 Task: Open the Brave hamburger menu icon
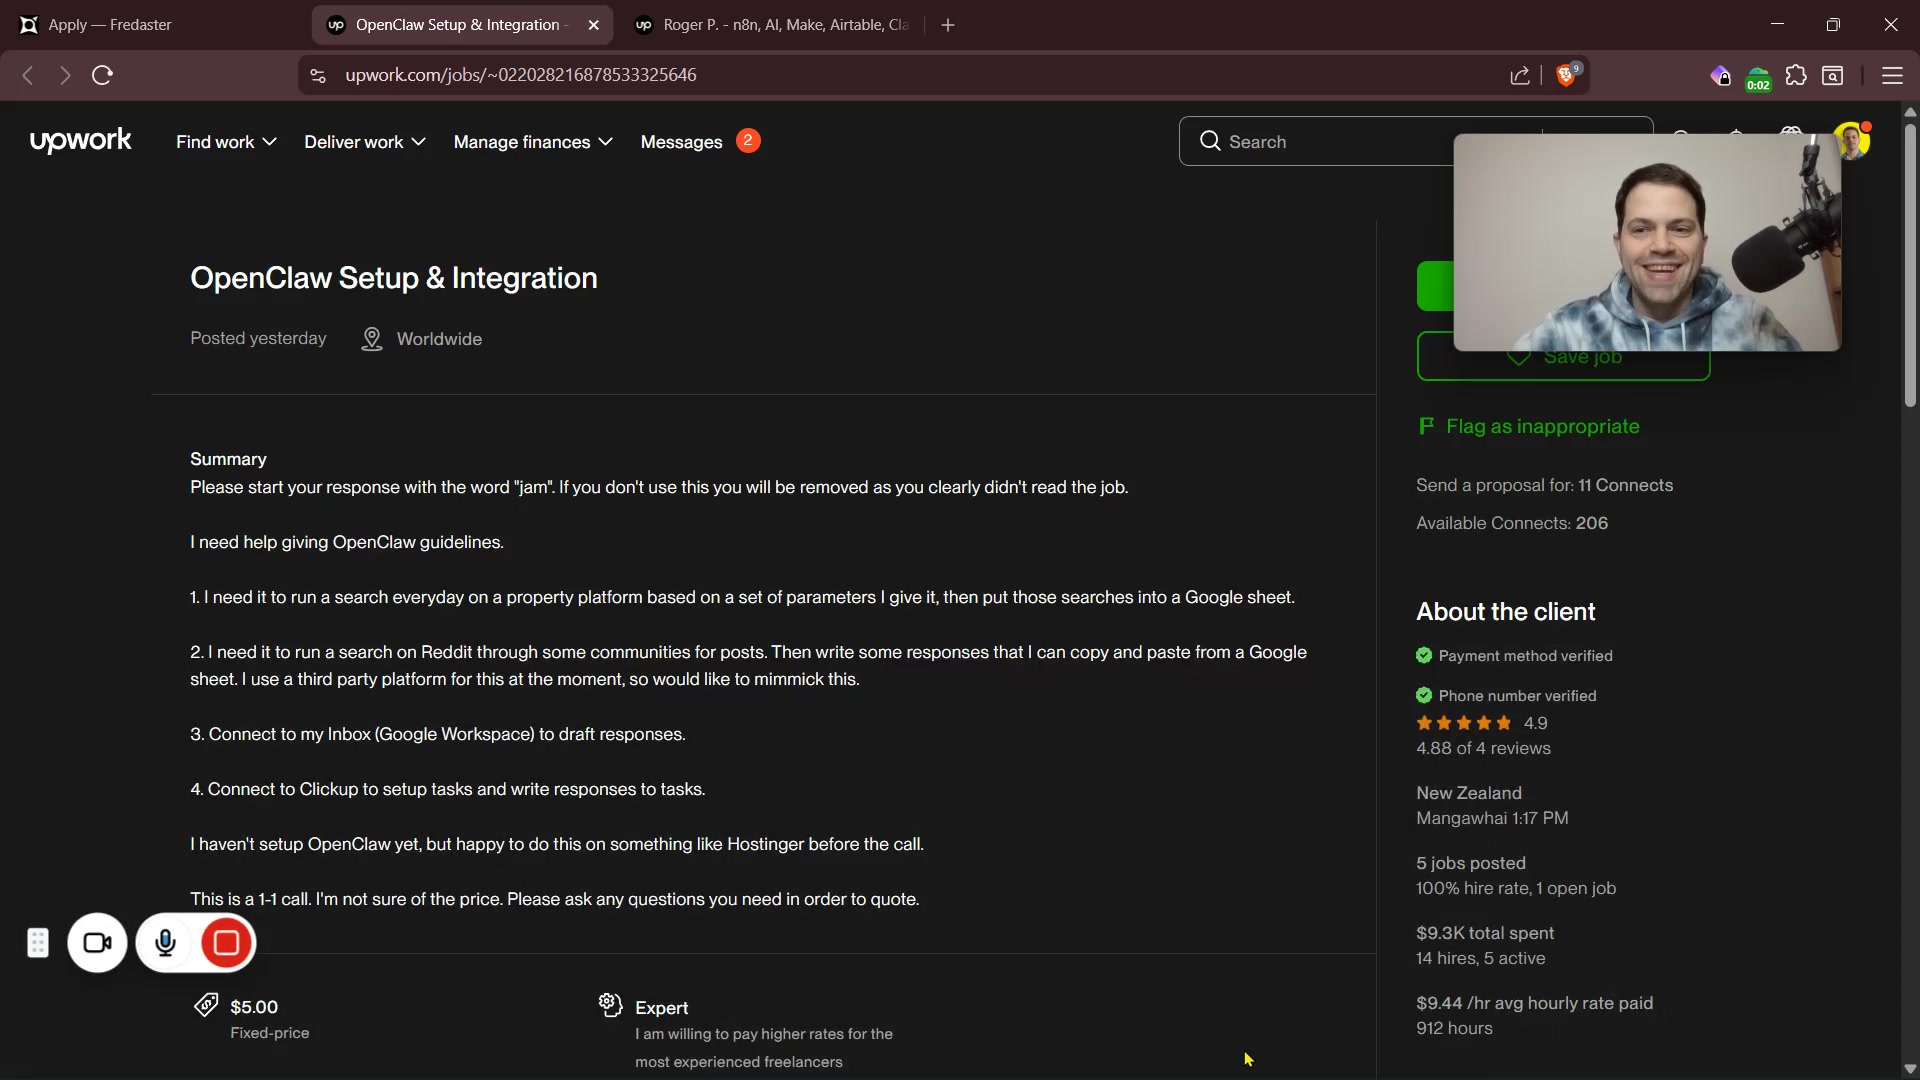[1892, 76]
